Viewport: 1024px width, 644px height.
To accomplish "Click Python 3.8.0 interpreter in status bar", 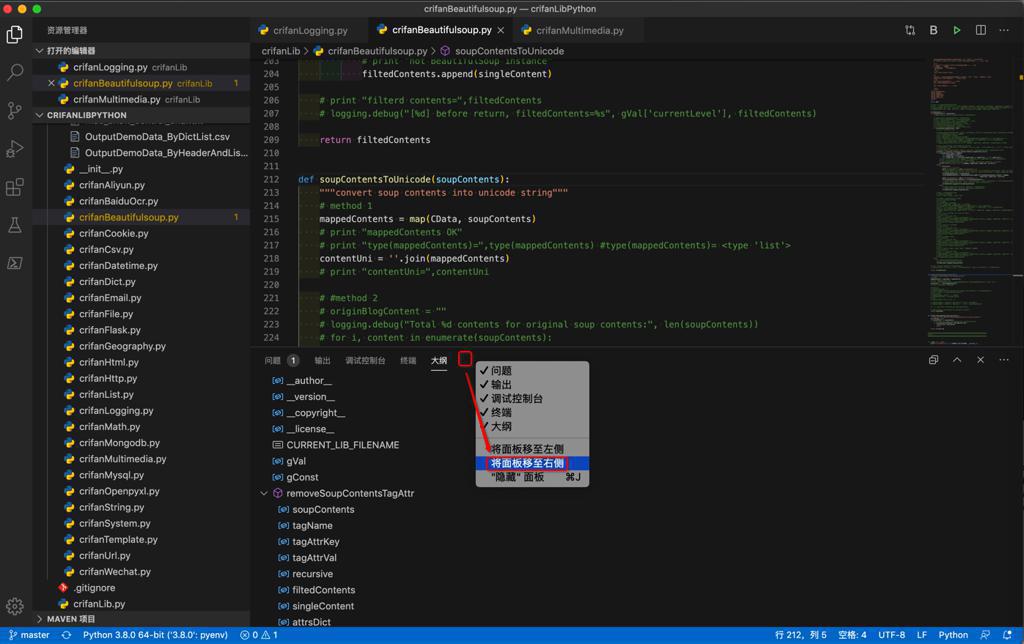I will [154, 635].
